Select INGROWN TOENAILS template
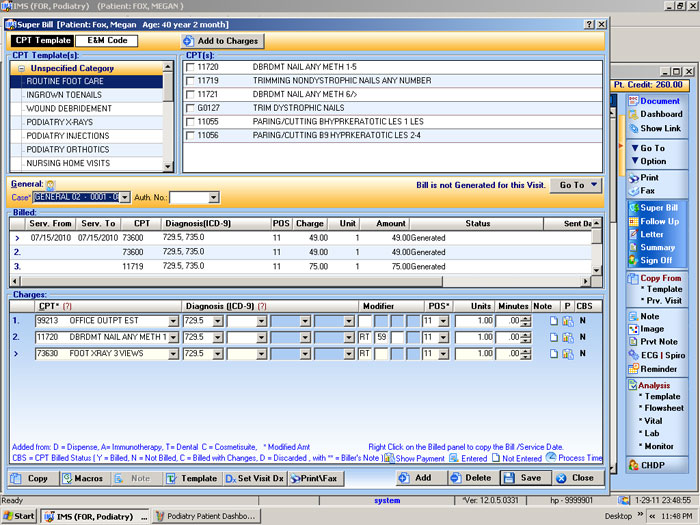700x525 pixels. [x=64, y=95]
